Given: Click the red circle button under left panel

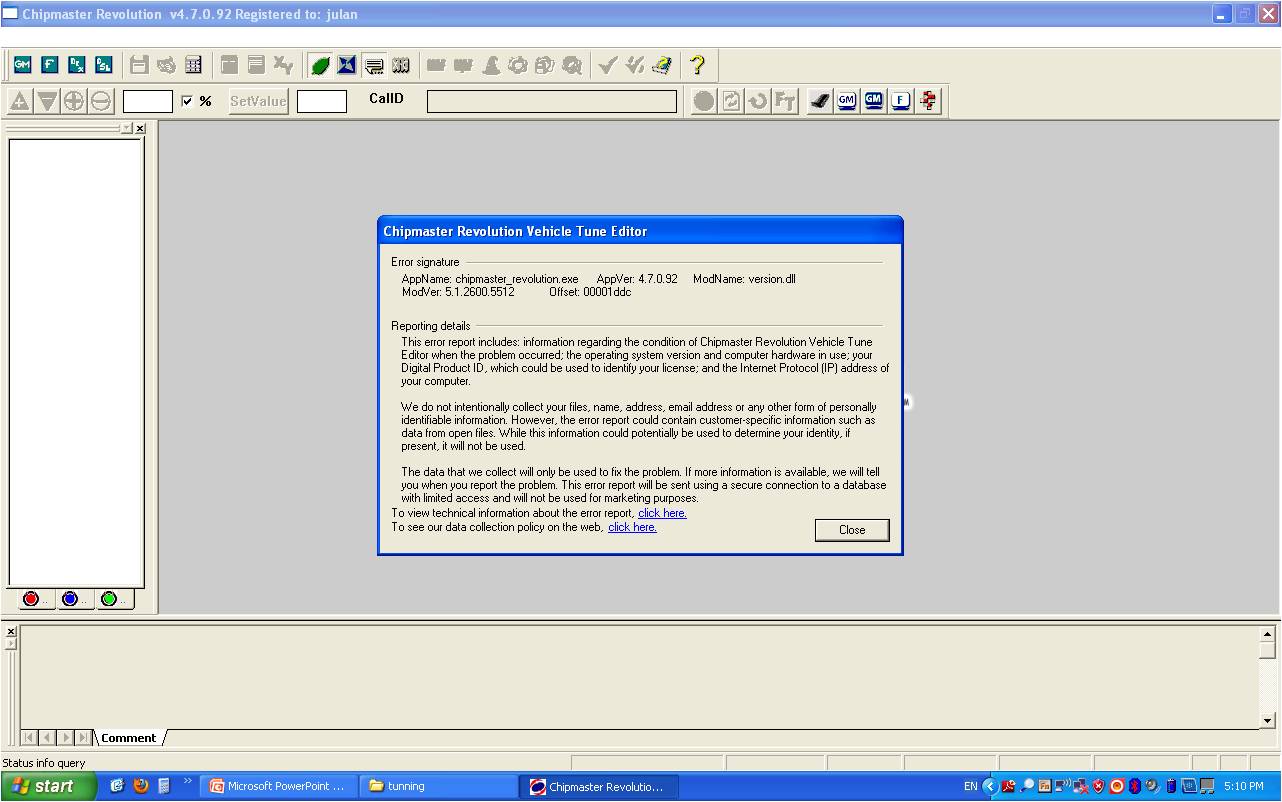Looking at the screenshot, I should (x=31, y=599).
